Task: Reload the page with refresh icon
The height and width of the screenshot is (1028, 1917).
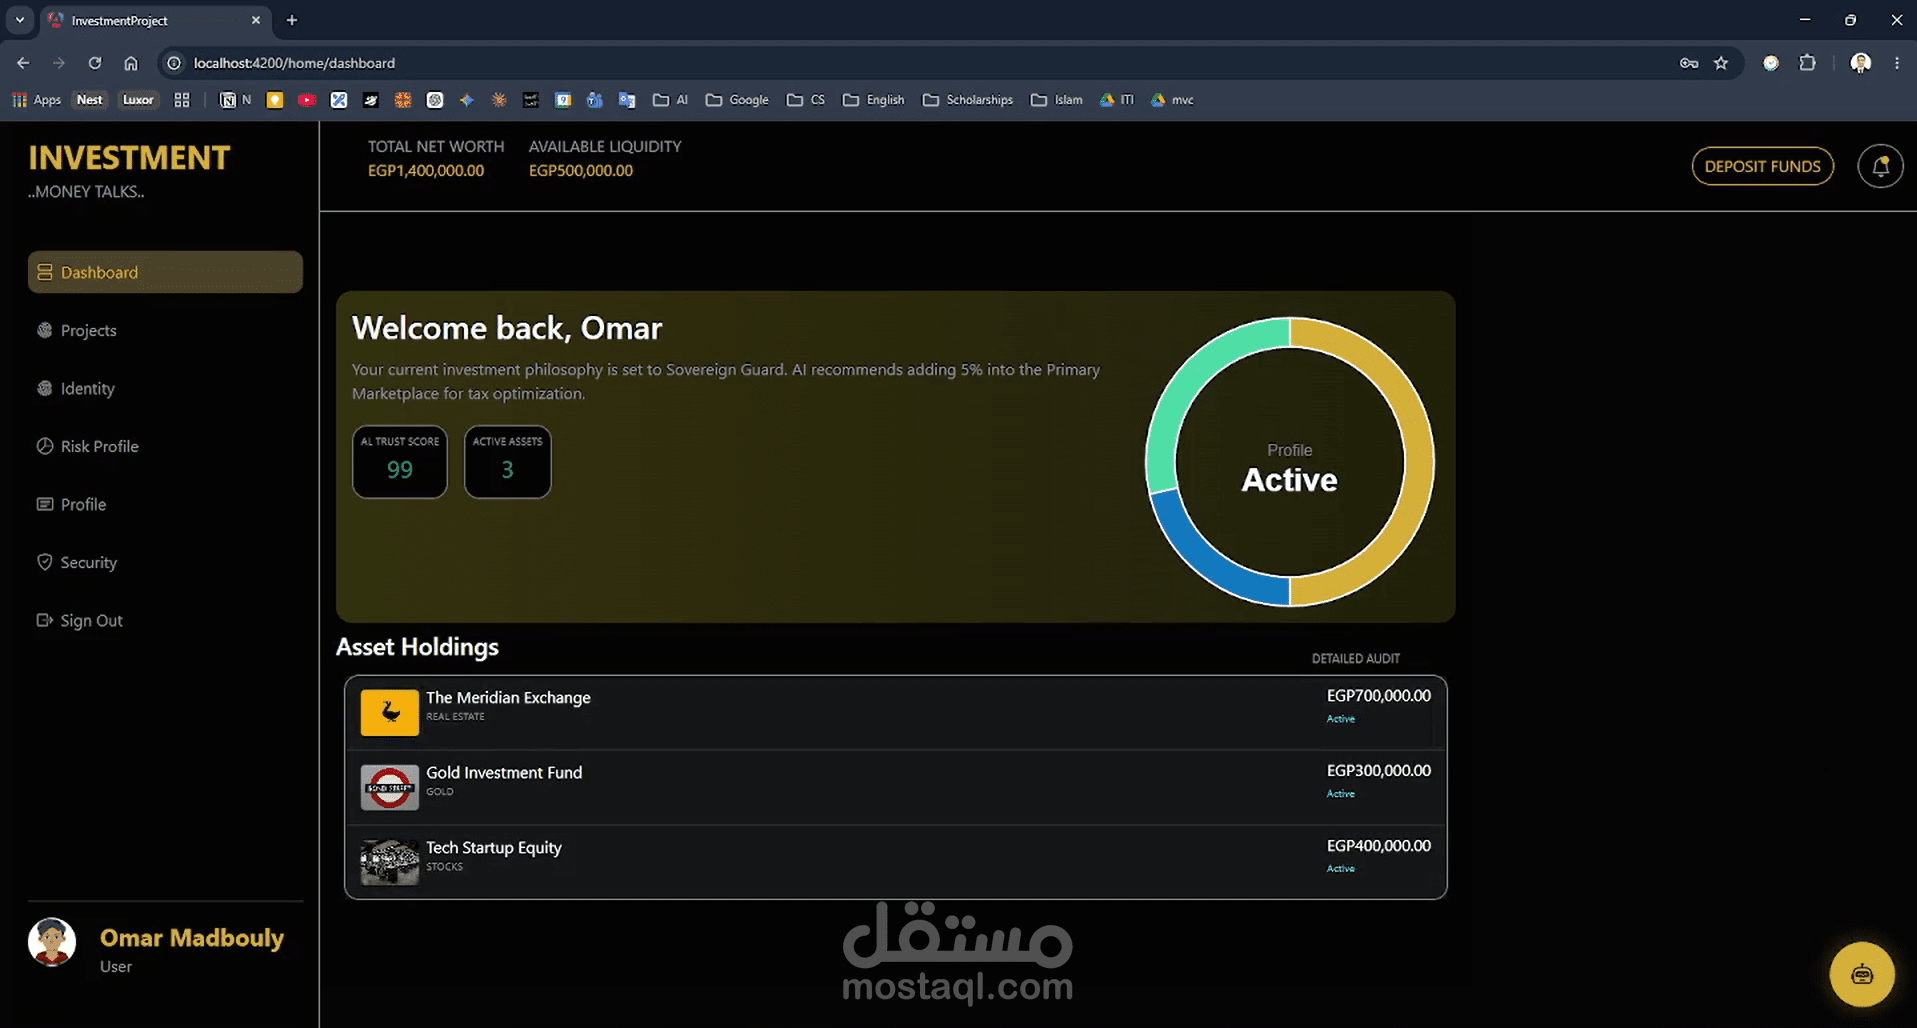Action: pos(95,63)
